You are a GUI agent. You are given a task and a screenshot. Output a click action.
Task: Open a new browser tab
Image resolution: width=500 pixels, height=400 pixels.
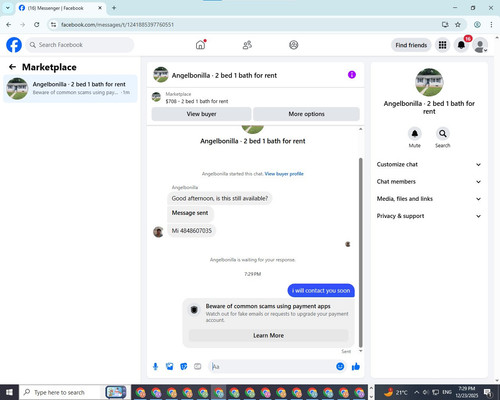pyautogui.click(x=114, y=8)
